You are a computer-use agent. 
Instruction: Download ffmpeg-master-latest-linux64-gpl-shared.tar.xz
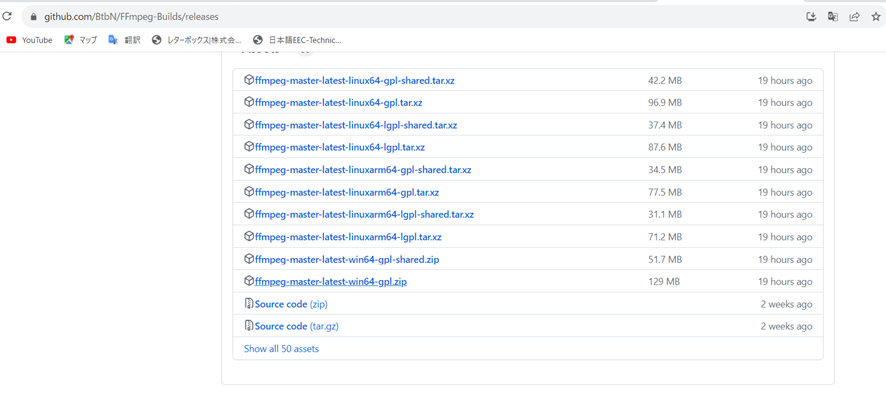point(354,80)
